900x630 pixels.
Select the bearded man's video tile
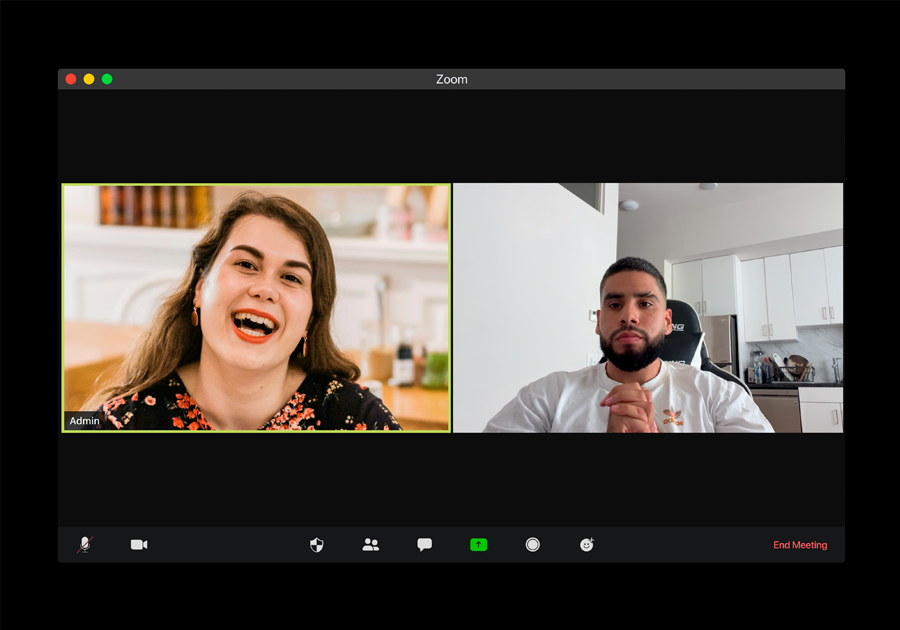tap(648, 307)
